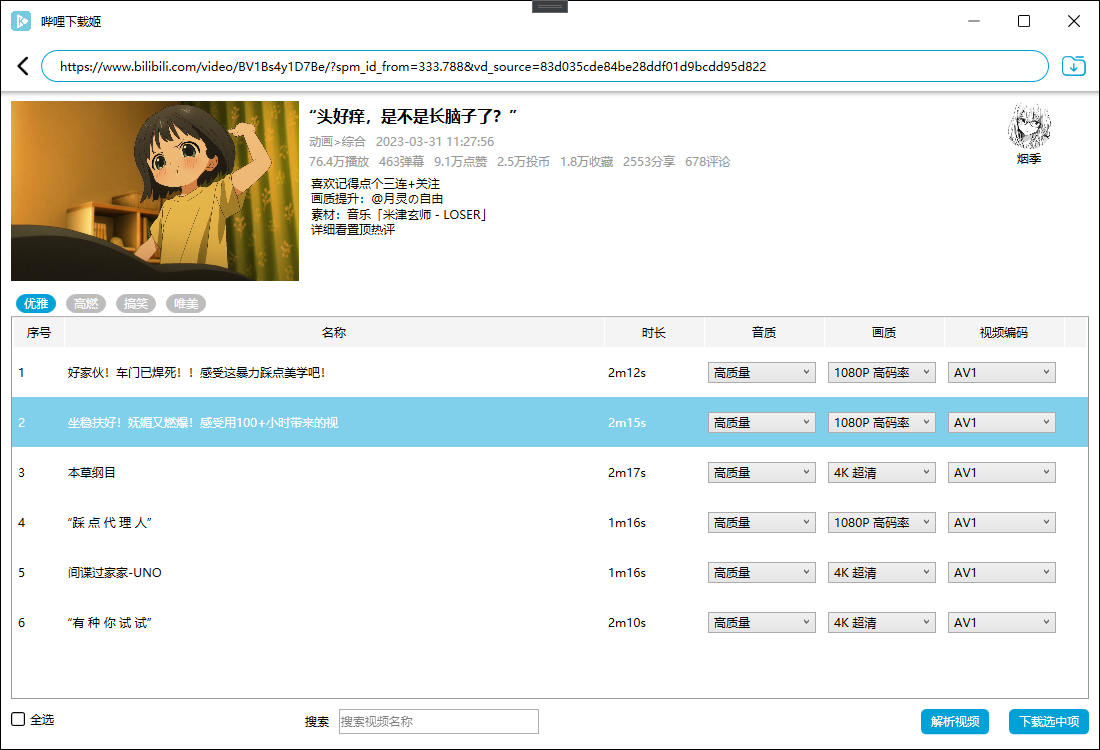1100x750 pixels.
Task: Click the bilibili downloader logo icon
Action: (21, 21)
